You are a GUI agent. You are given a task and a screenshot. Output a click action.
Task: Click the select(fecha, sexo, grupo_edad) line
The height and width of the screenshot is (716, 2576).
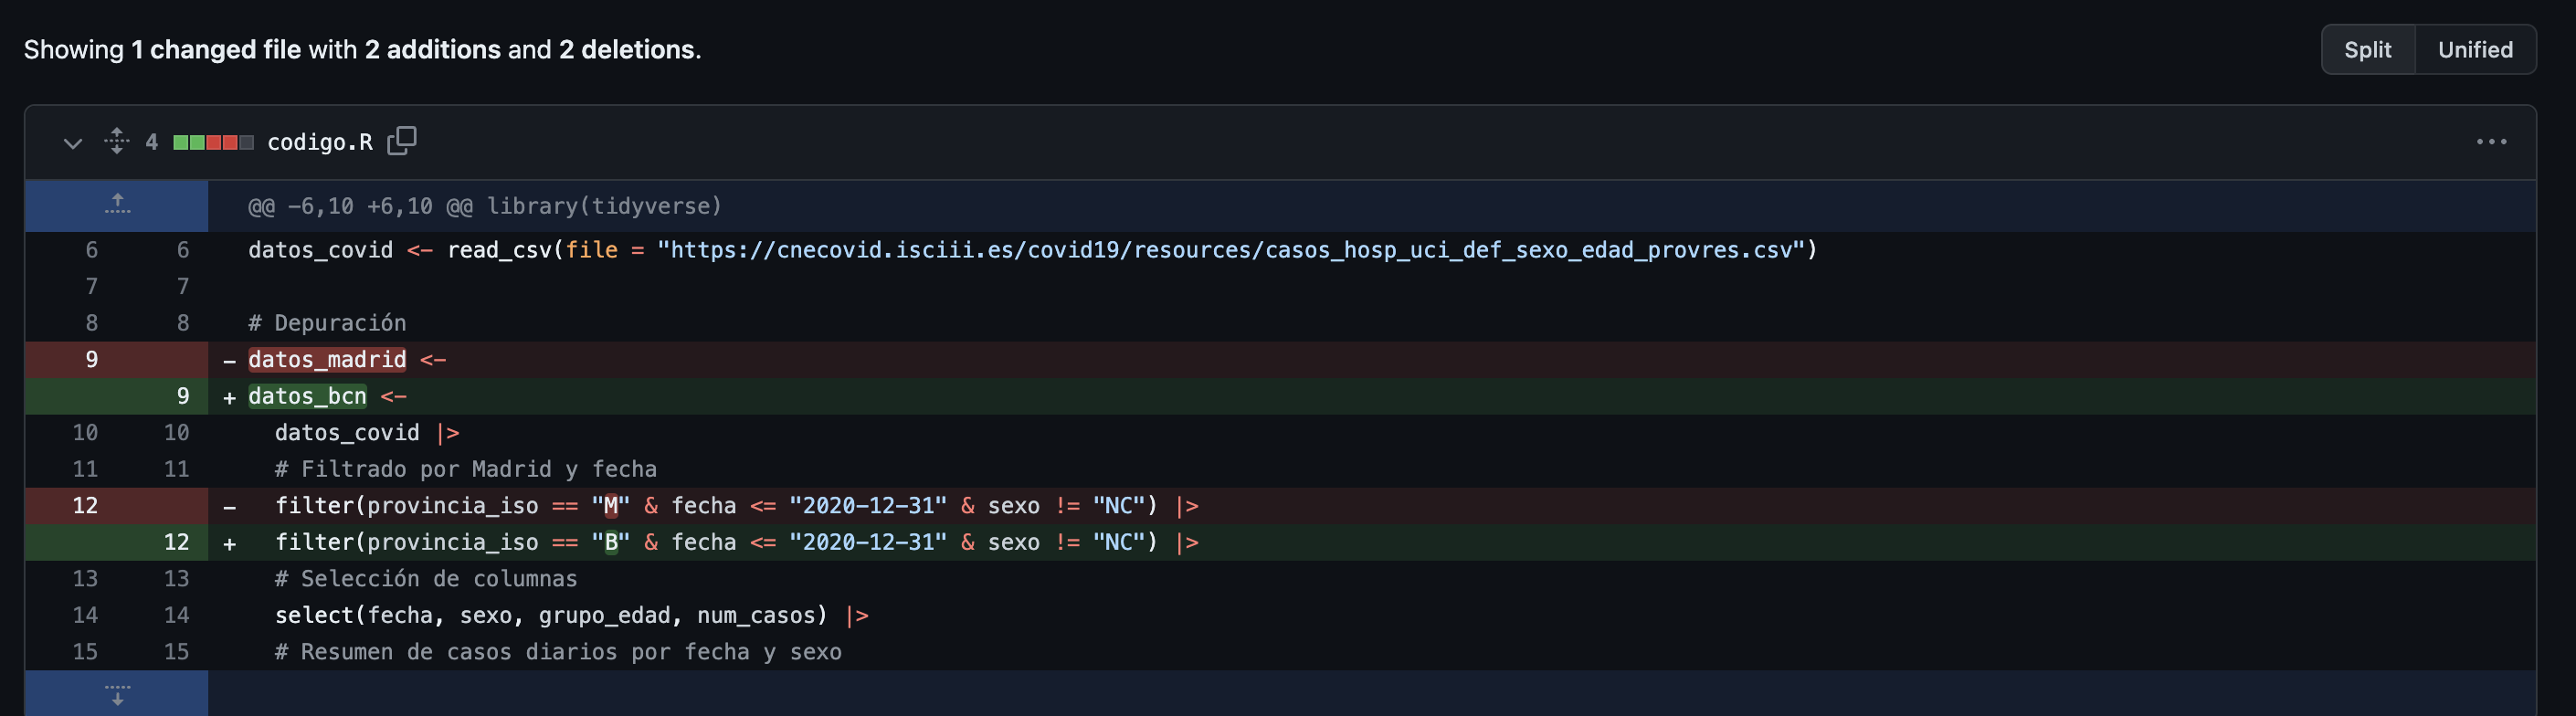point(550,615)
